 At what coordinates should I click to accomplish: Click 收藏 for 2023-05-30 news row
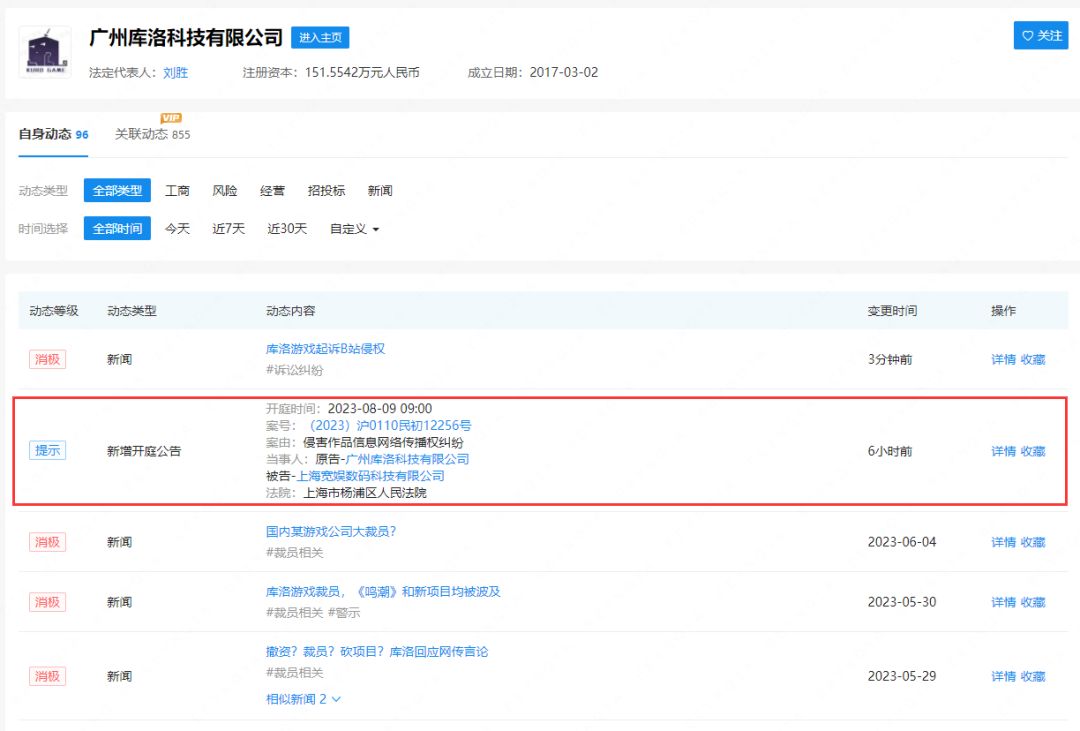coord(1032,601)
